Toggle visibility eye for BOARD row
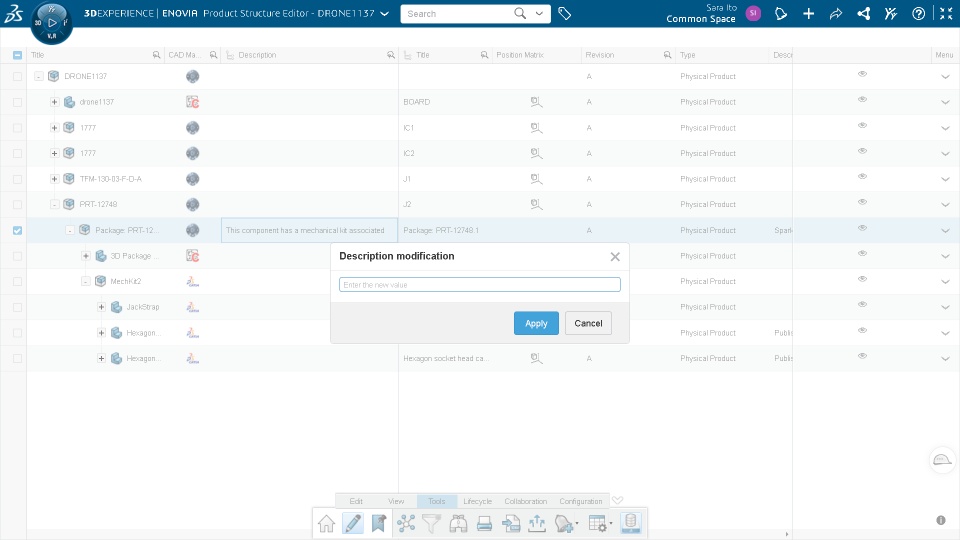The height and width of the screenshot is (540, 960). pyautogui.click(x=862, y=100)
